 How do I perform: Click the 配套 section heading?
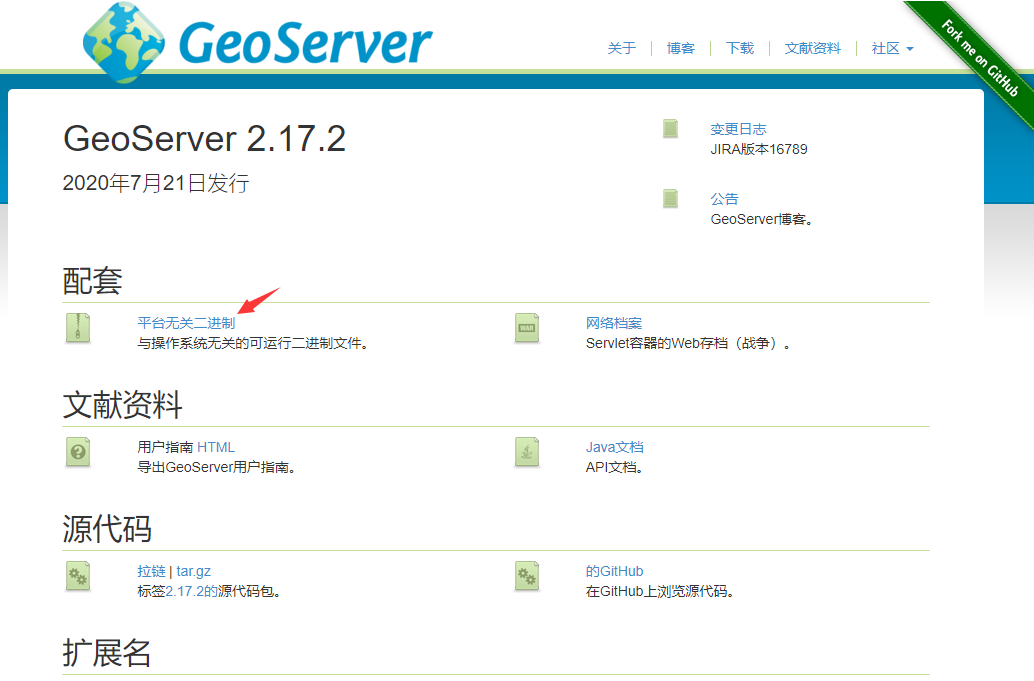(x=92, y=281)
